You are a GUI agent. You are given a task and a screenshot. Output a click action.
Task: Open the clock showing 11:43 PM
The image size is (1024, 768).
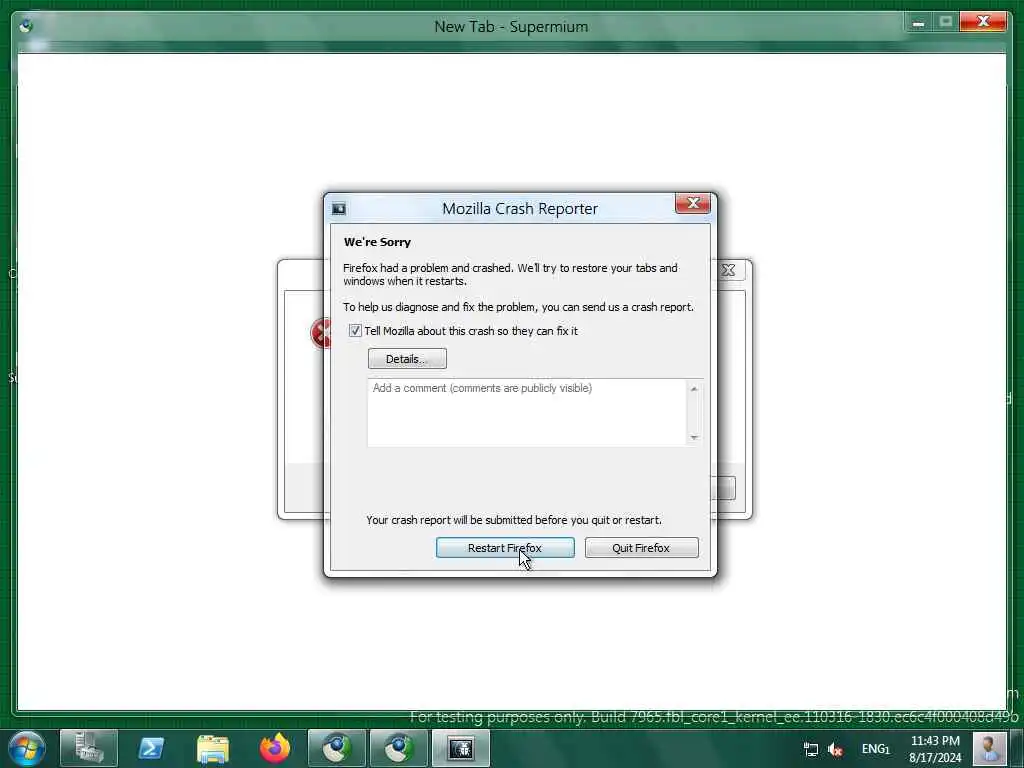coord(935,749)
